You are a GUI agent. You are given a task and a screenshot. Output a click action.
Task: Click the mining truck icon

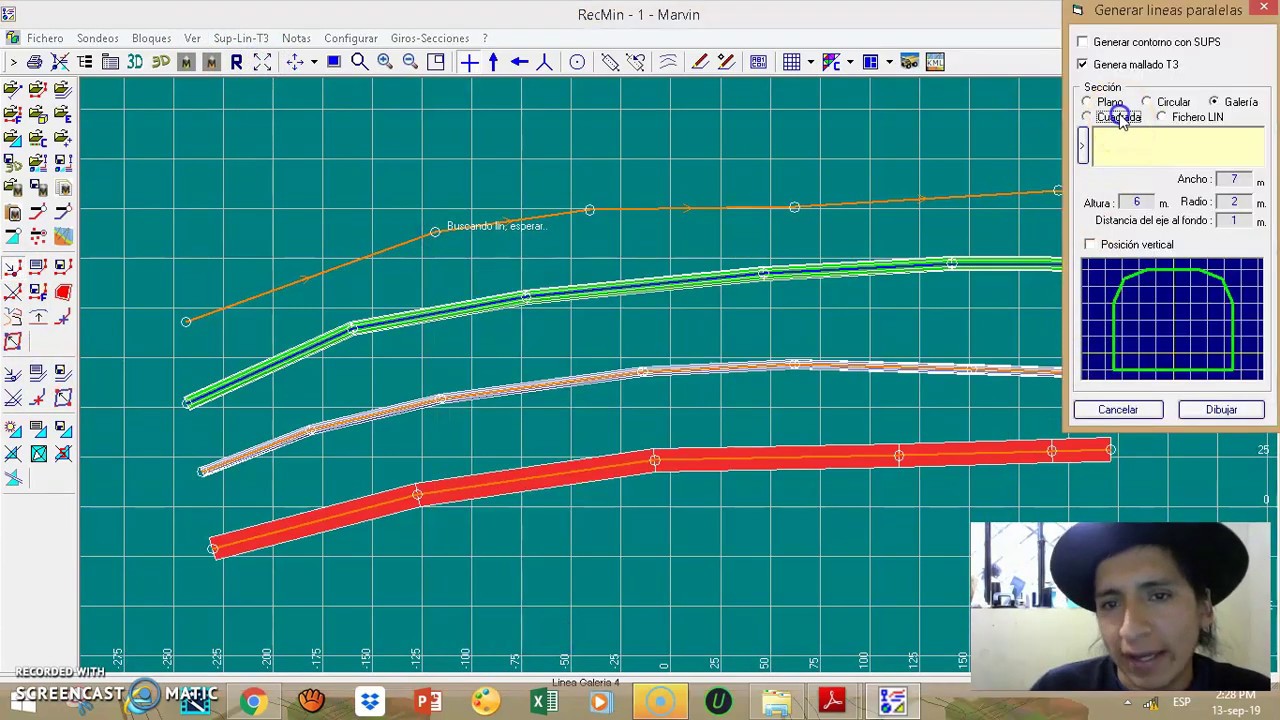point(909,62)
